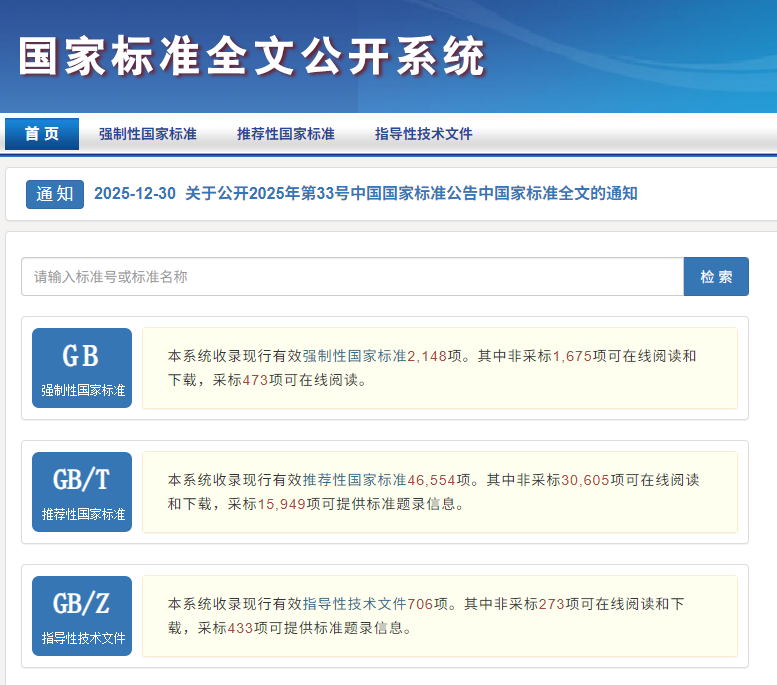777x685 pixels.
Task: Click the 46,554 recommended standards count
Action: pyautogui.click(x=432, y=480)
